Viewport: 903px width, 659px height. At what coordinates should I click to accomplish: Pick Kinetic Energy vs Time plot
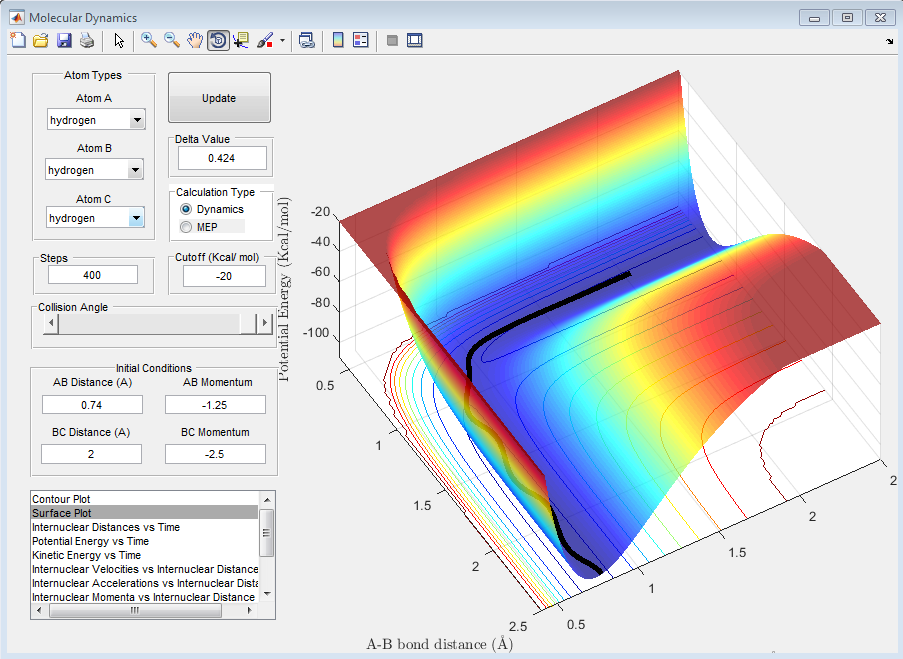[86, 555]
